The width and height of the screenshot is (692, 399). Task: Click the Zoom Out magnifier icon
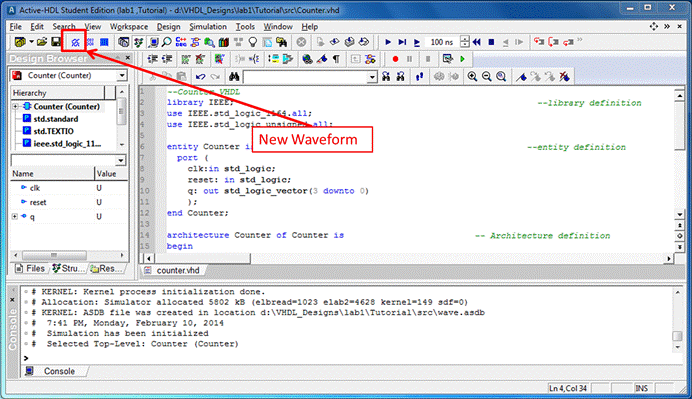(x=487, y=77)
